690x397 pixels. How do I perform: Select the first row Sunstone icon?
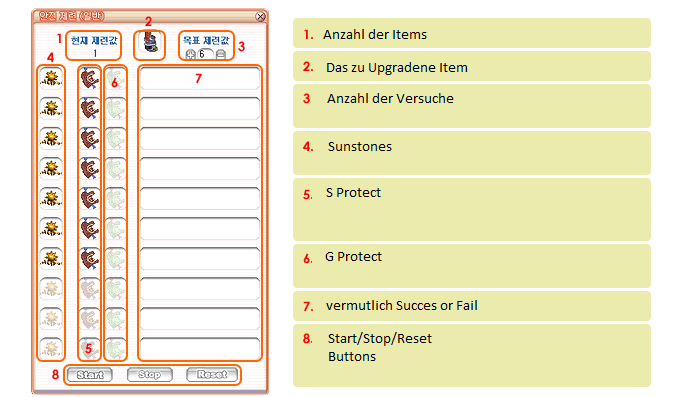click(51, 78)
